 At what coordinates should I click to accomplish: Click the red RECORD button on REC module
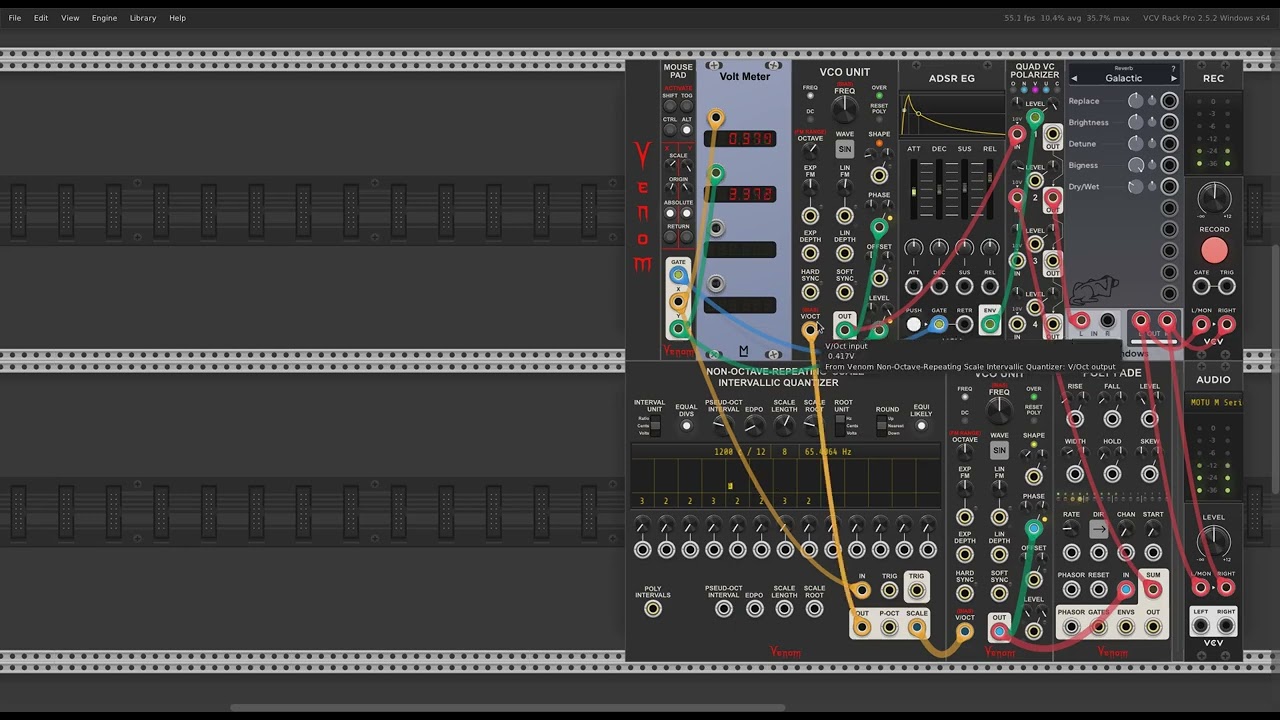[1214, 250]
